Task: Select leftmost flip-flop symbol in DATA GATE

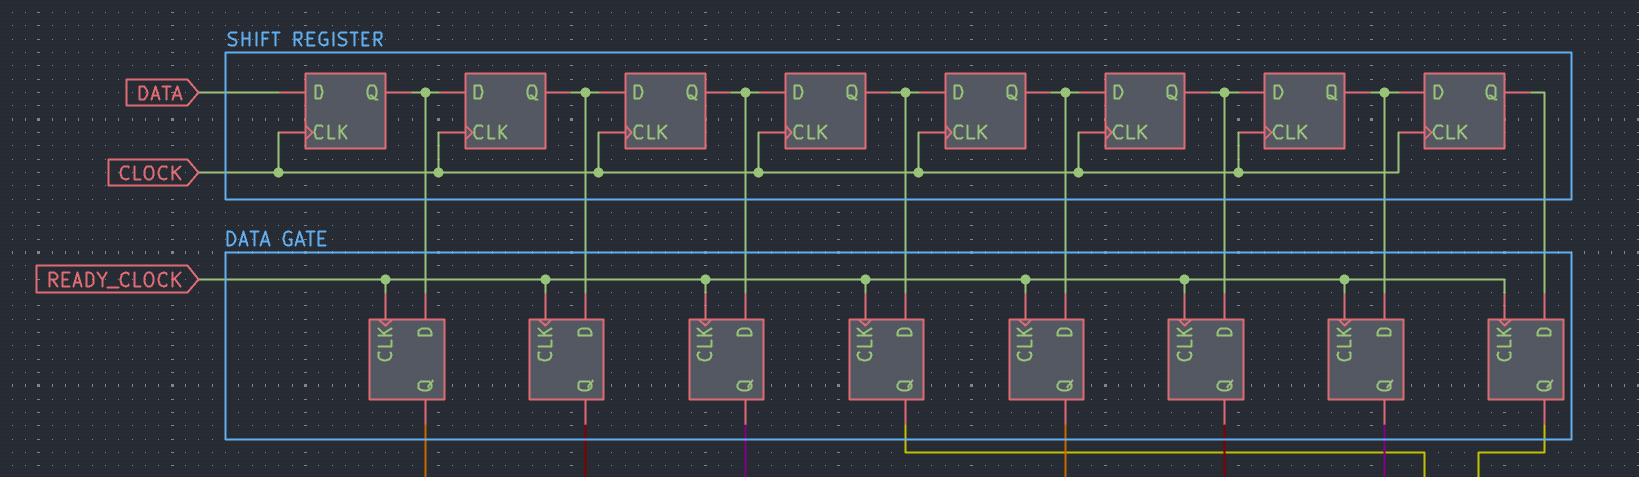Action: [x=407, y=360]
